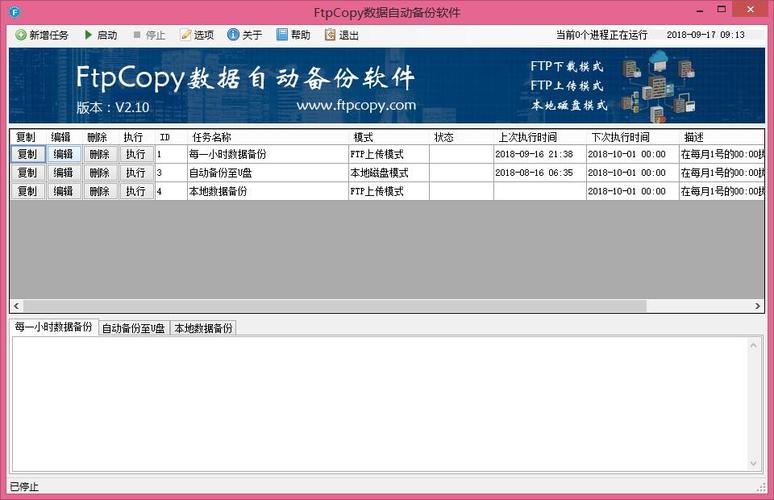Switch to the 本地数据备份 log tab
Viewport: 774px width, 500px height.
coord(203,328)
